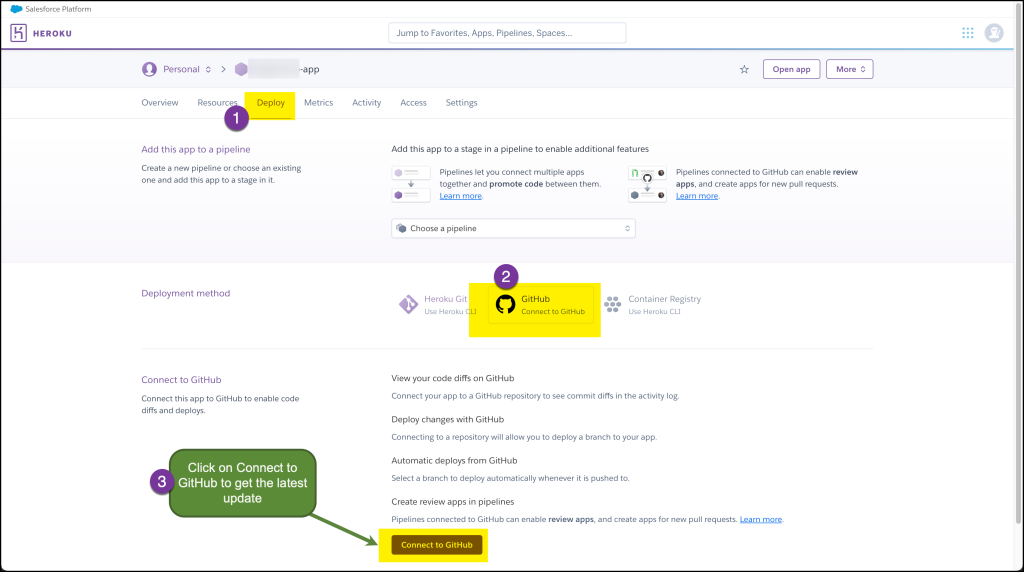Open Learn more link under review apps pipelines text
The image size is (1024, 572).
697,196
